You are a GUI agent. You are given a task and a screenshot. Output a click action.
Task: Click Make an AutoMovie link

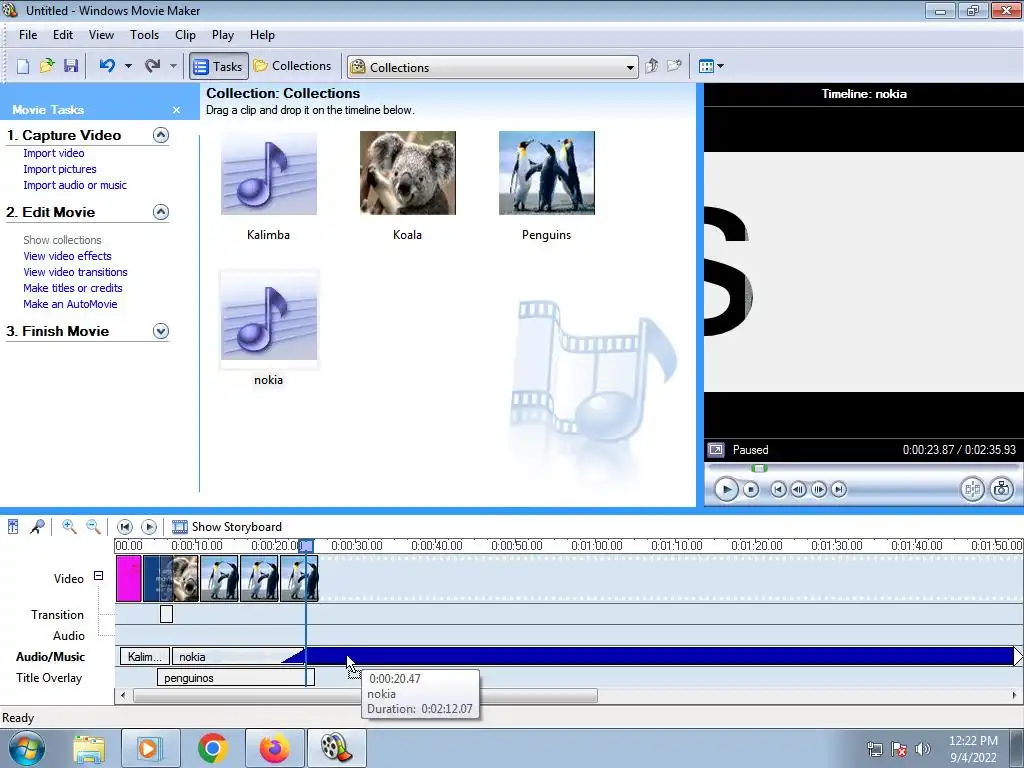[x=70, y=304]
